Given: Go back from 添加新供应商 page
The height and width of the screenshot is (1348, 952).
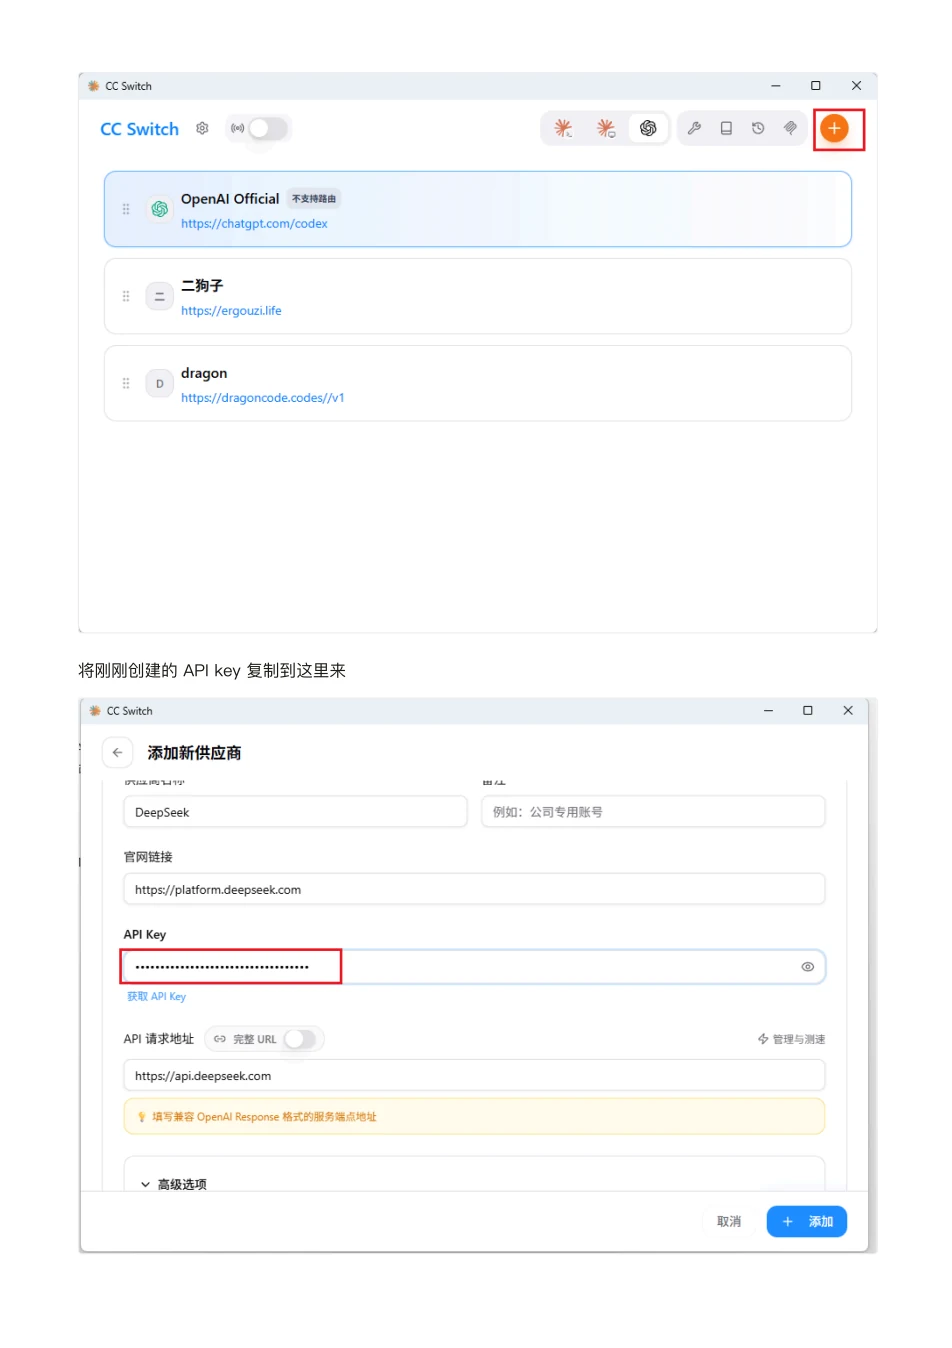Looking at the screenshot, I should point(118,752).
